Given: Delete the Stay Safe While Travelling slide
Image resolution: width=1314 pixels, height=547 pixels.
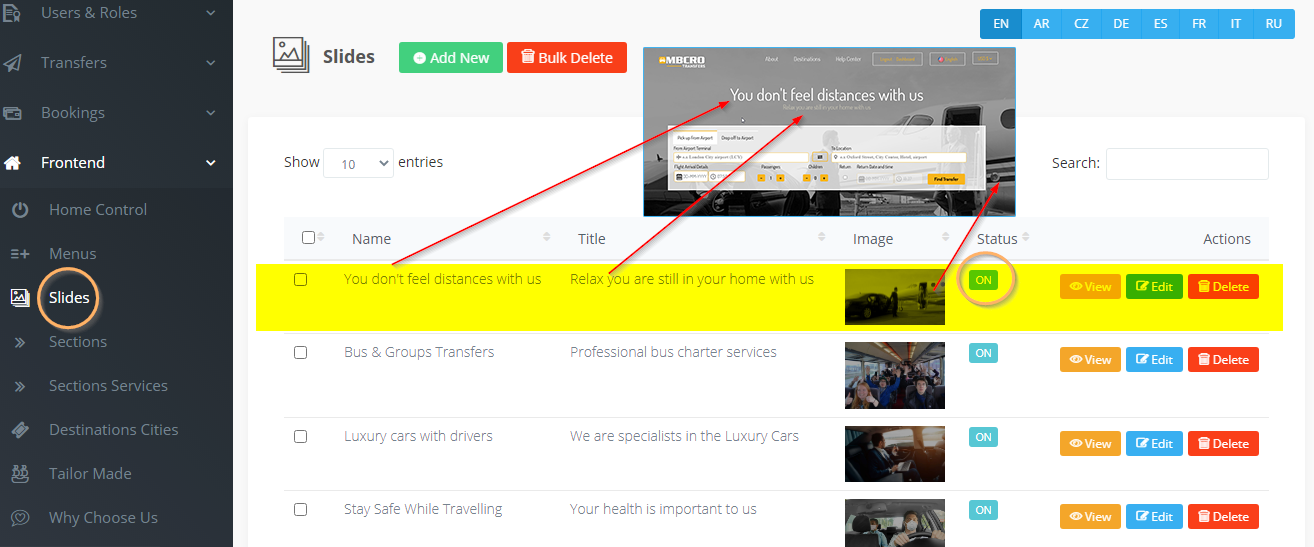Looking at the screenshot, I should click(1223, 517).
